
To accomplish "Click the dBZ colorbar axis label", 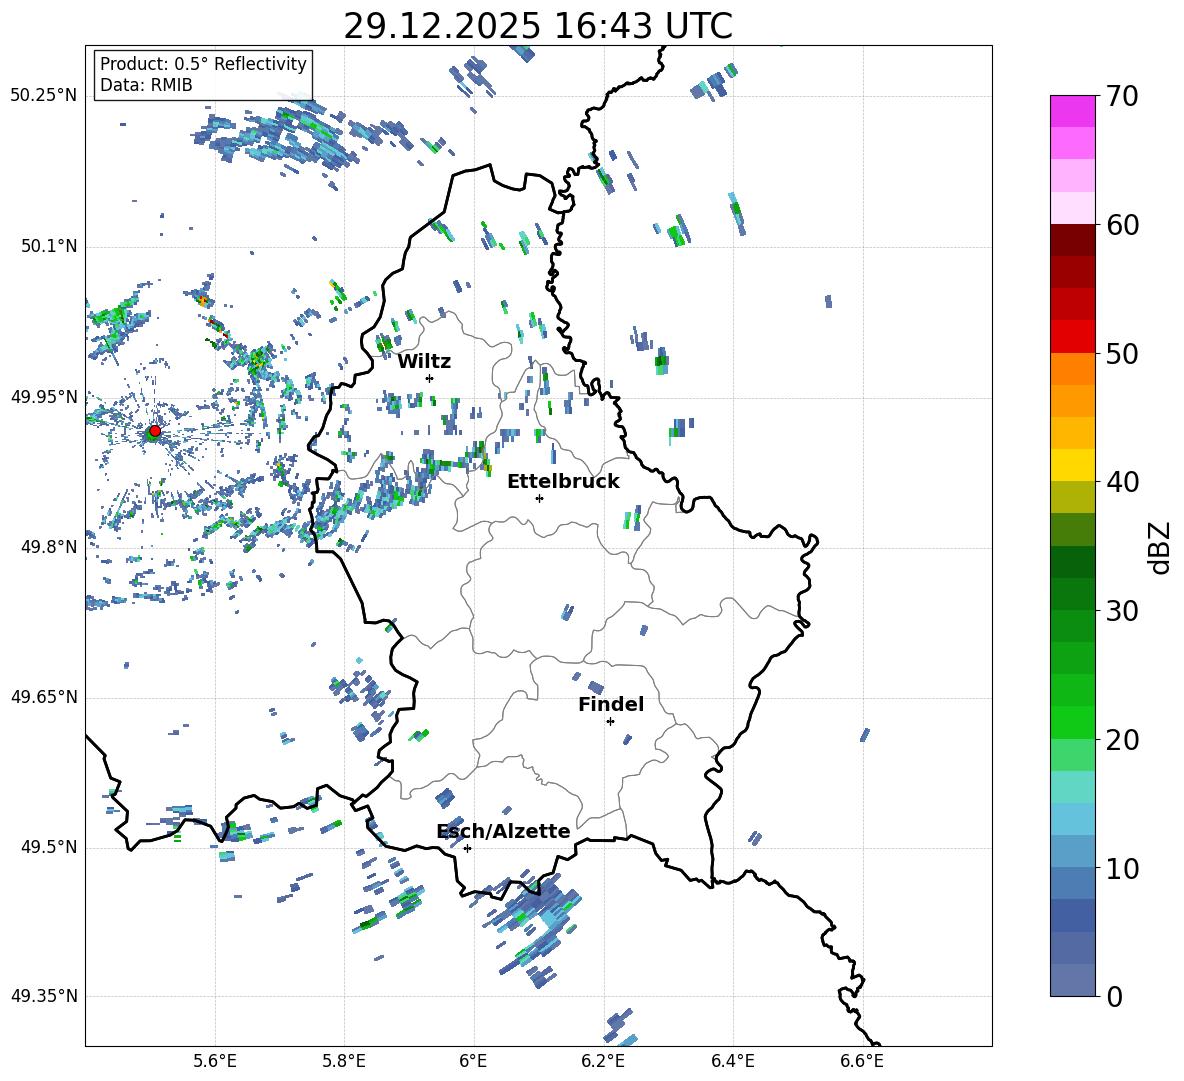I will pos(1159,547).
